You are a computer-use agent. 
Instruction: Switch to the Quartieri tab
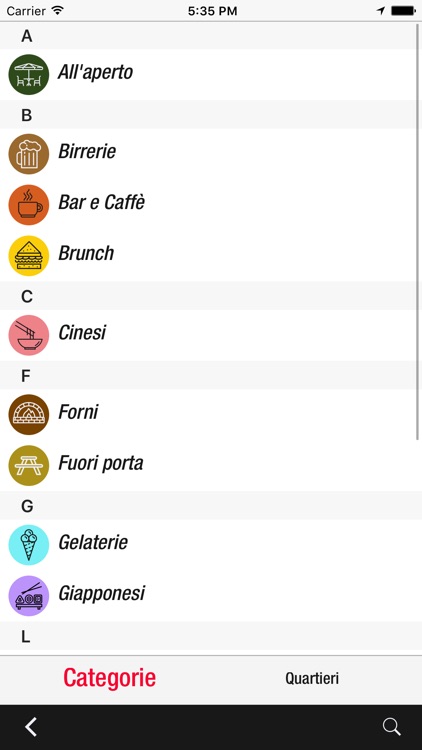(x=312, y=678)
